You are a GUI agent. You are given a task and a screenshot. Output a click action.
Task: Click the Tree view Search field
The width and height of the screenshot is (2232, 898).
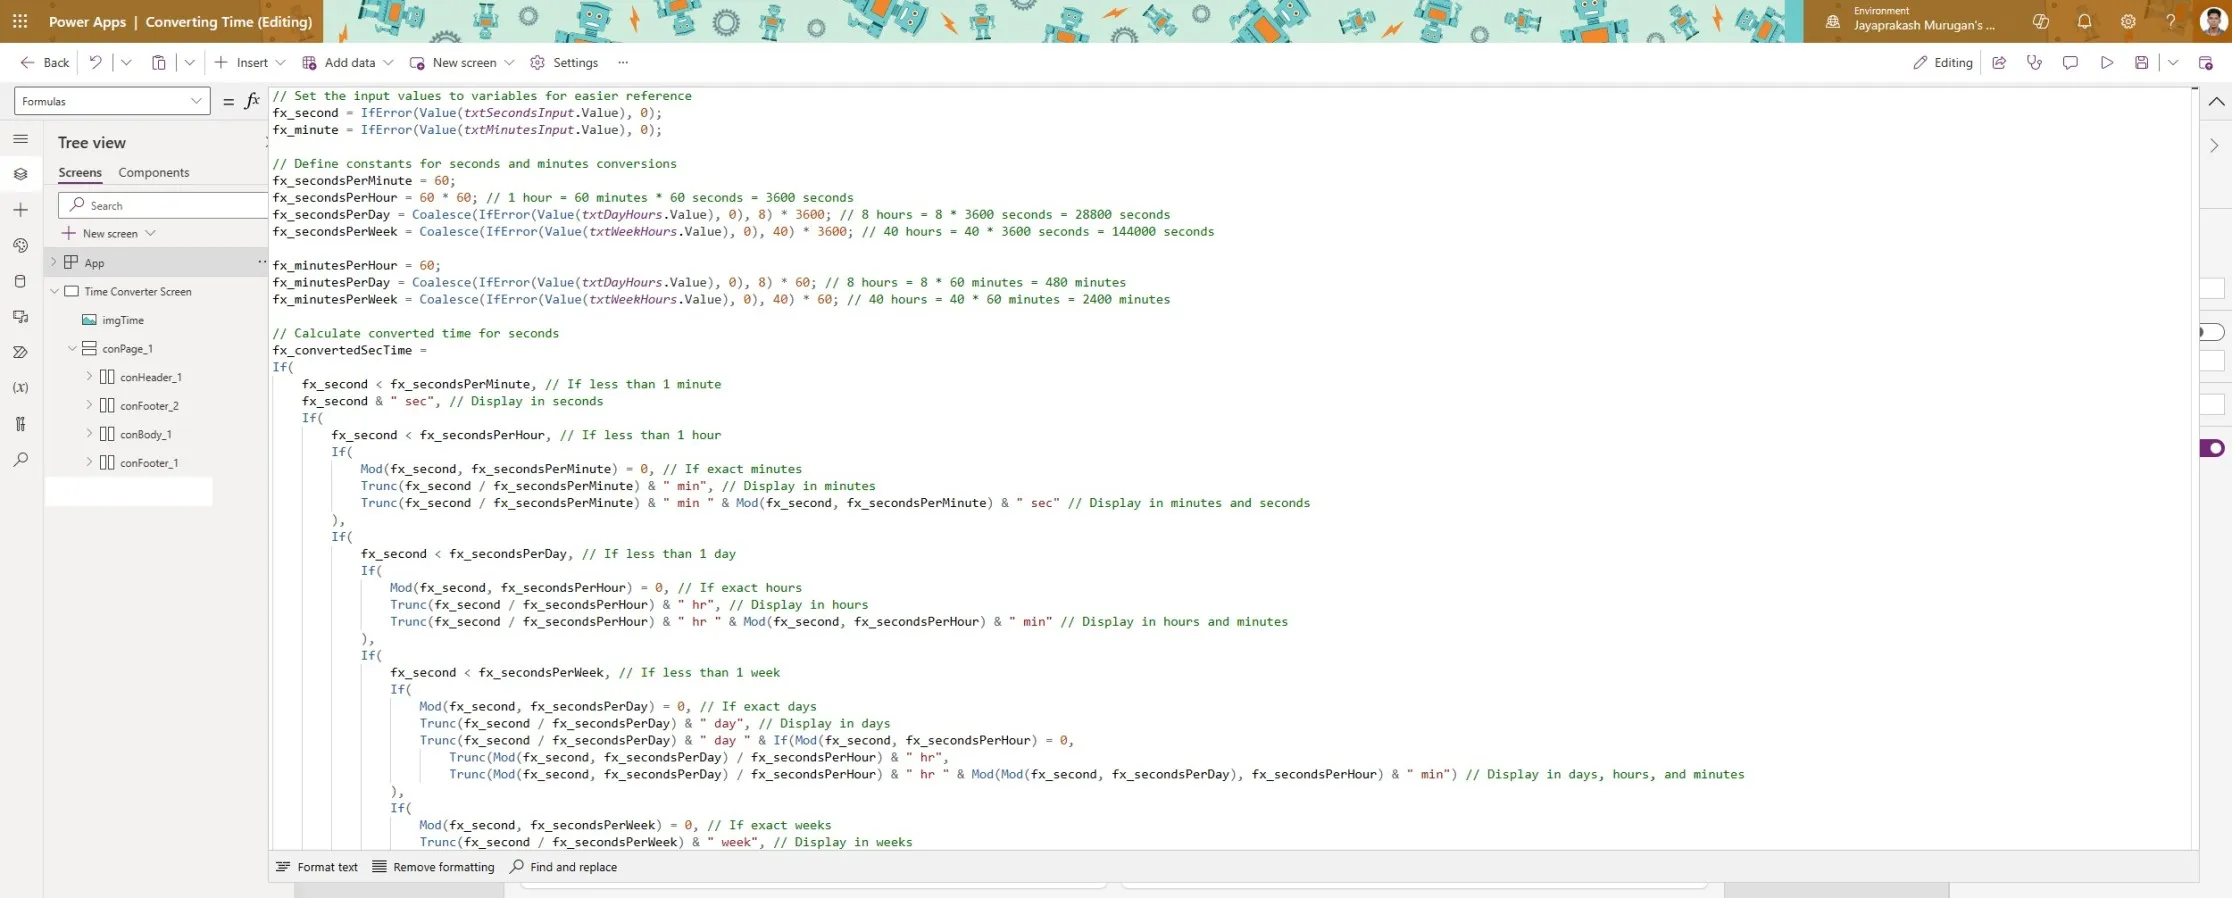pyautogui.click(x=163, y=205)
